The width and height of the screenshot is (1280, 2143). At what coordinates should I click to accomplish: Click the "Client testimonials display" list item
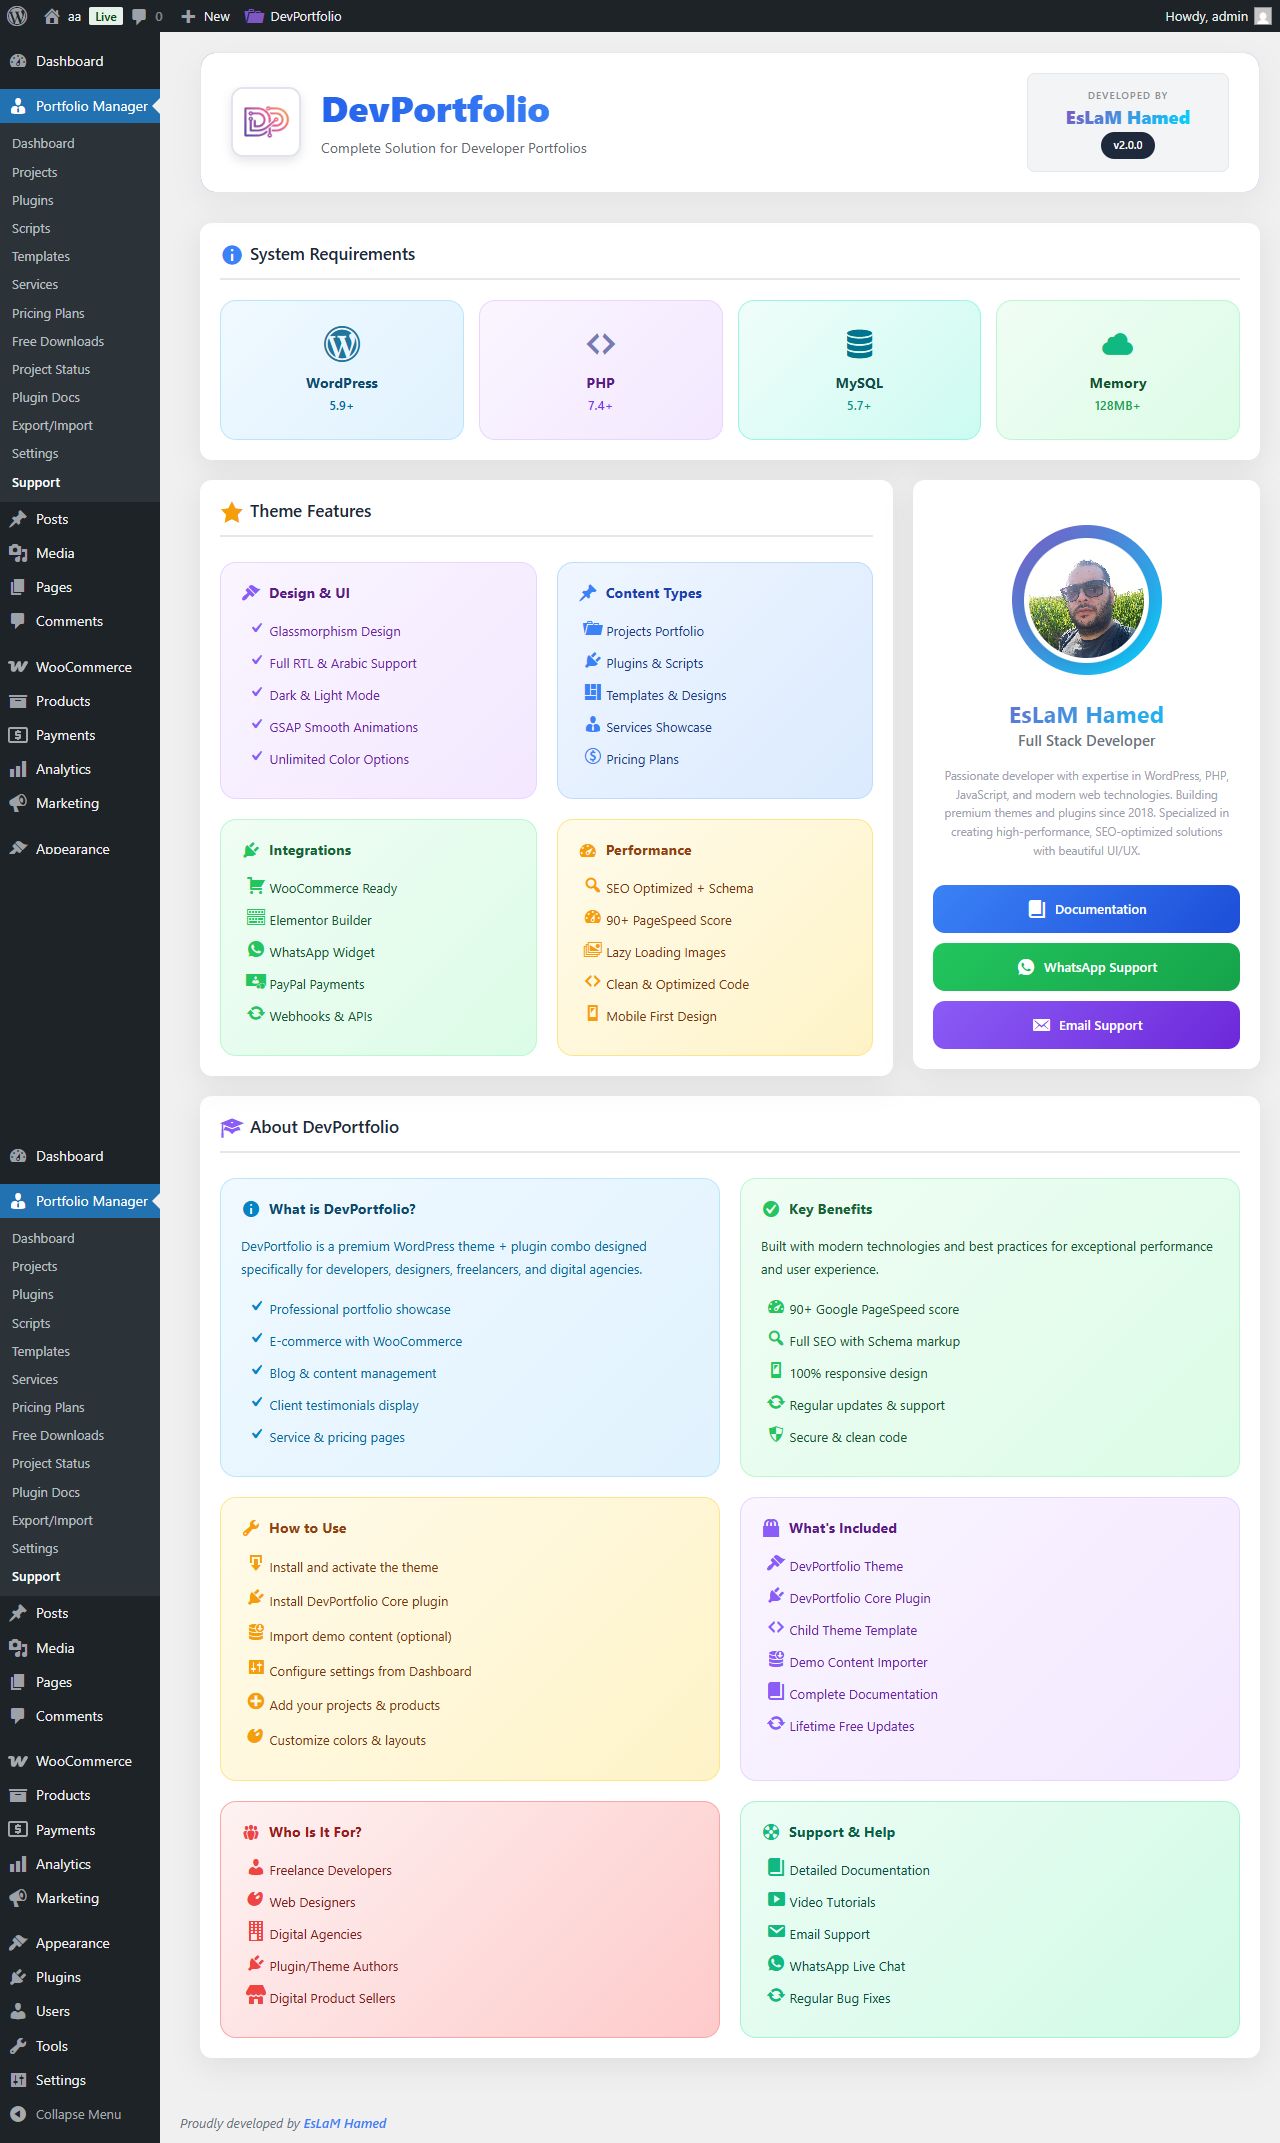[344, 1405]
